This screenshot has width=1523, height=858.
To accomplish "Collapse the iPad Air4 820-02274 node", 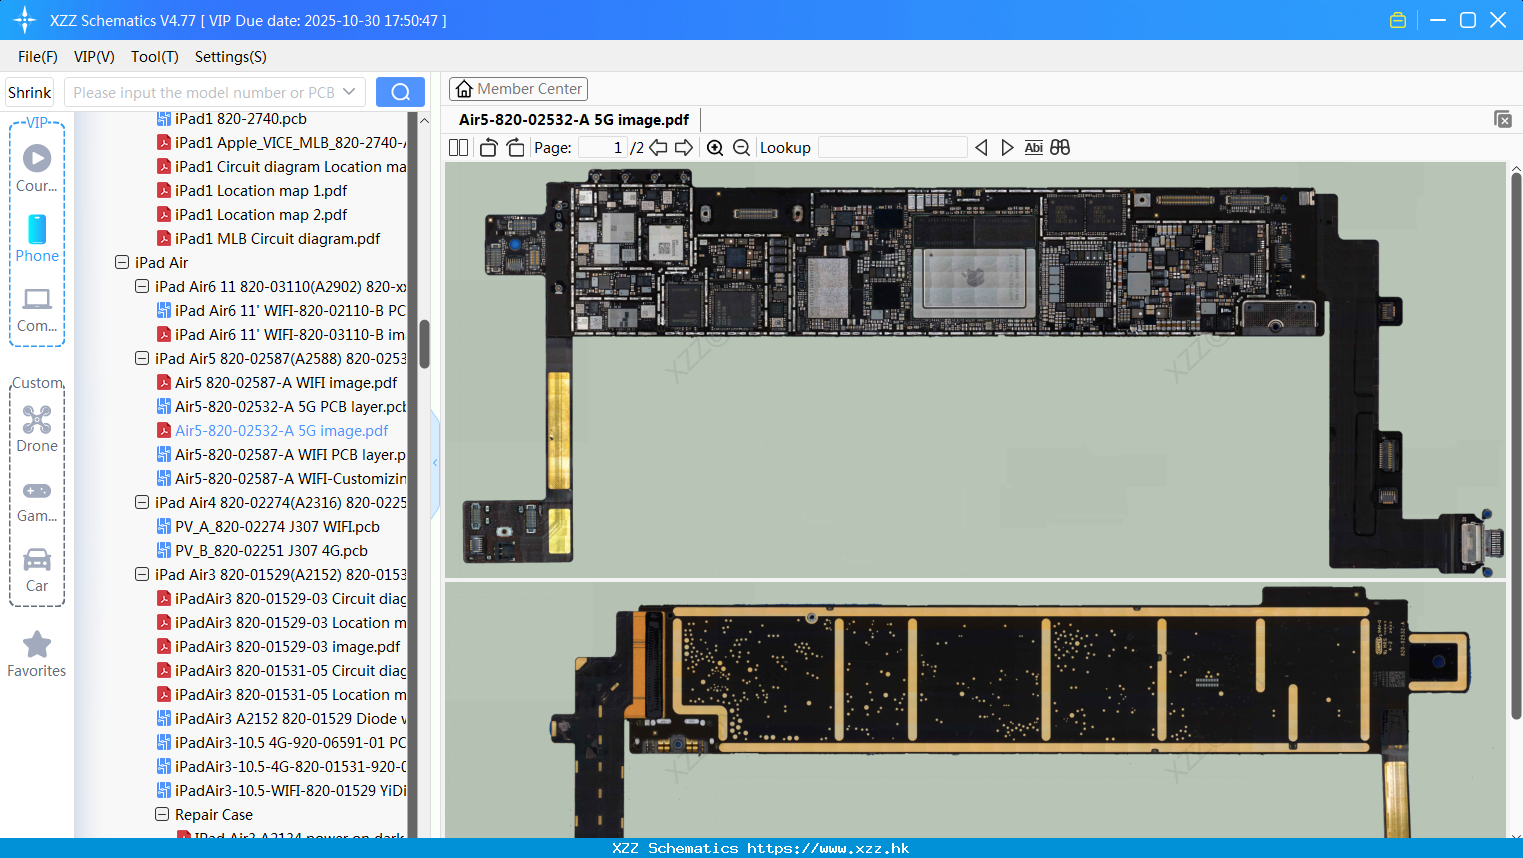I will pos(142,502).
